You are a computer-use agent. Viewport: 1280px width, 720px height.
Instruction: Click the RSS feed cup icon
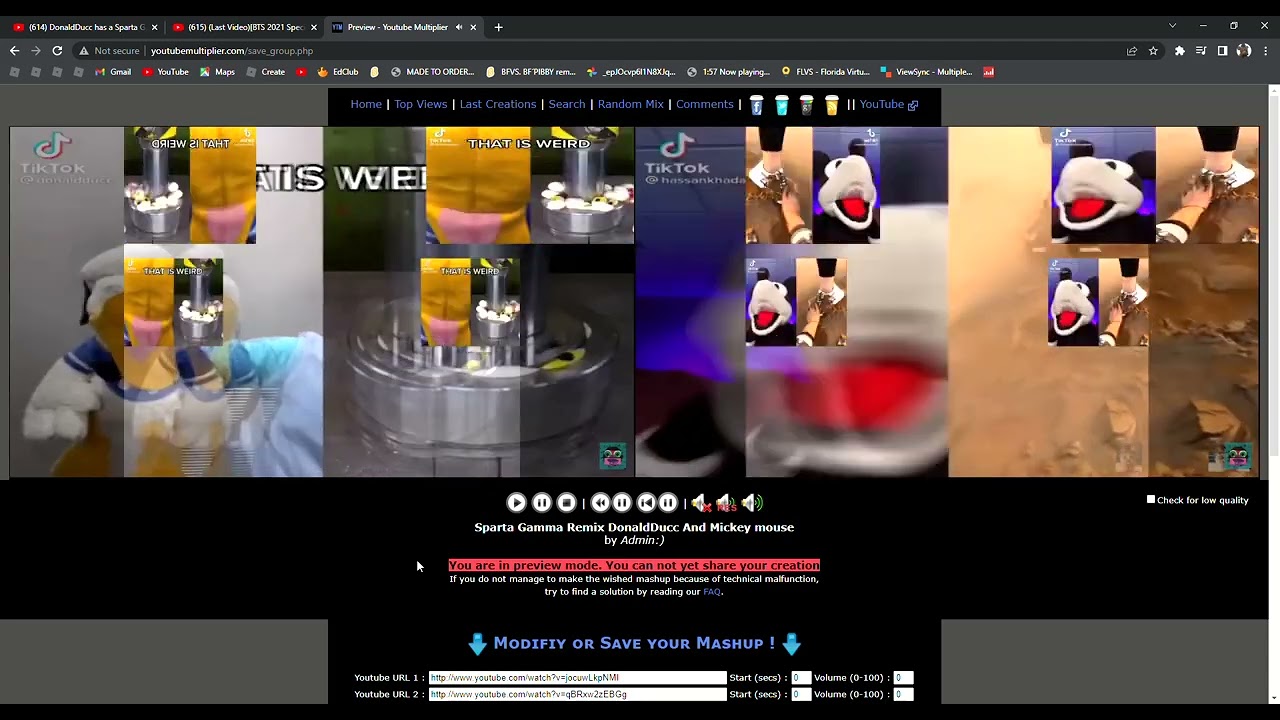(x=831, y=105)
